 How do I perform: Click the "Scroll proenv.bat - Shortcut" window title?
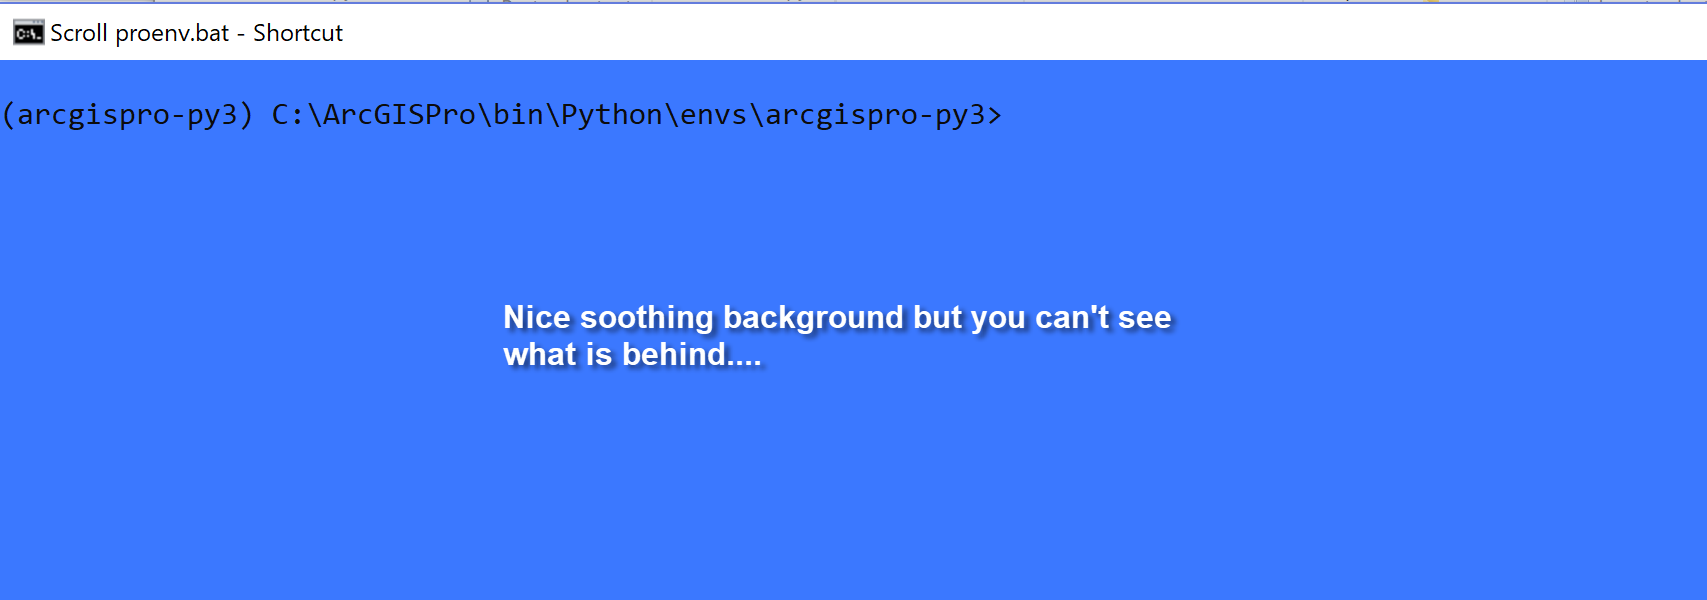[x=196, y=33]
